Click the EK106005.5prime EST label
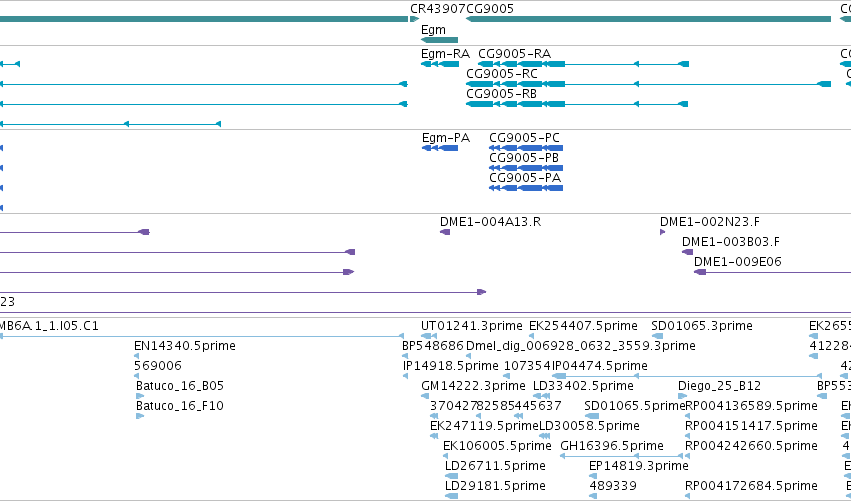 click(x=497, y=446)
